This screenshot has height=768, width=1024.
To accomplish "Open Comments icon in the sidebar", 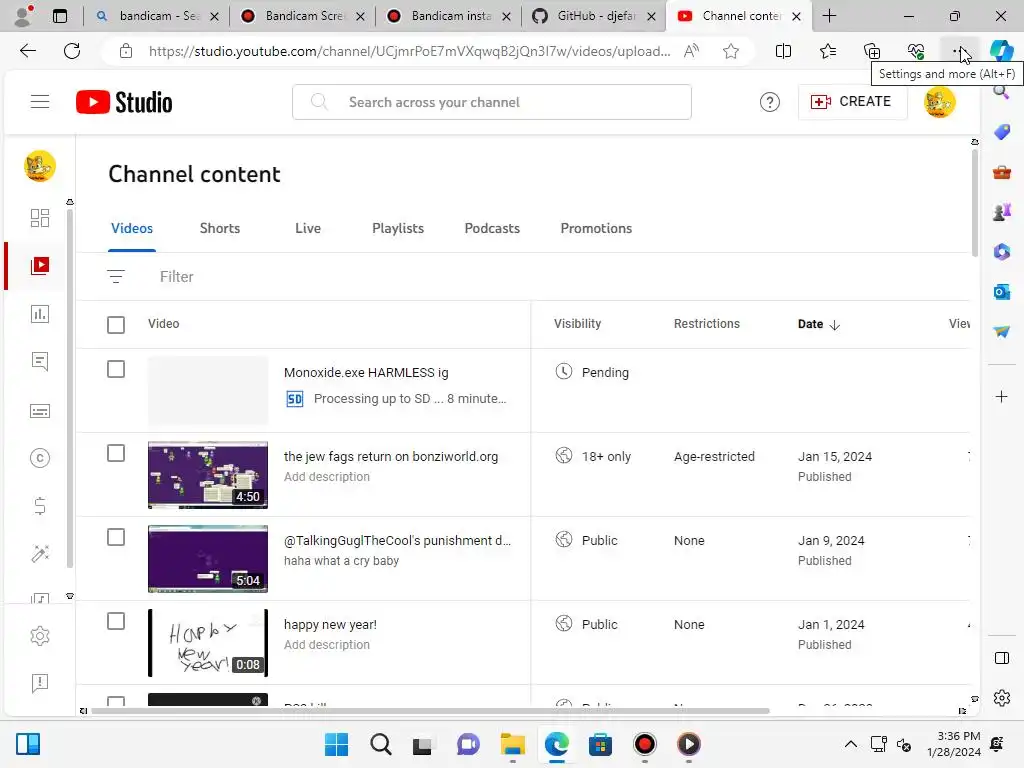I will click(x=40, y=361).
